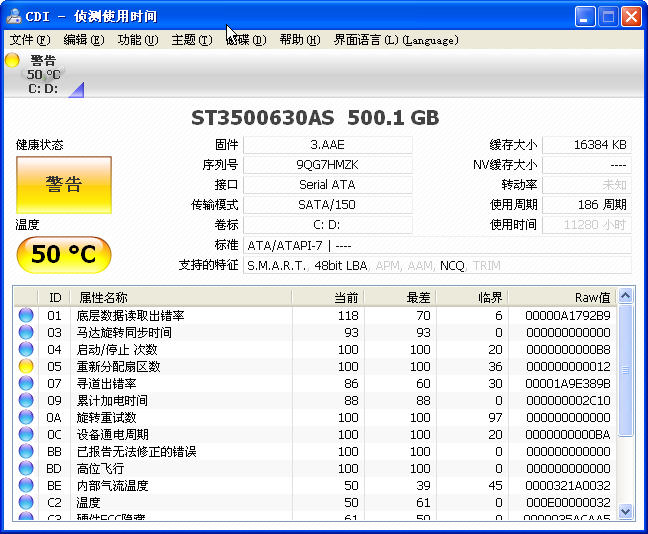Click the serial number field 9QG7HMZK
This screenshot has width=648, height=534.
pos(327,165)
